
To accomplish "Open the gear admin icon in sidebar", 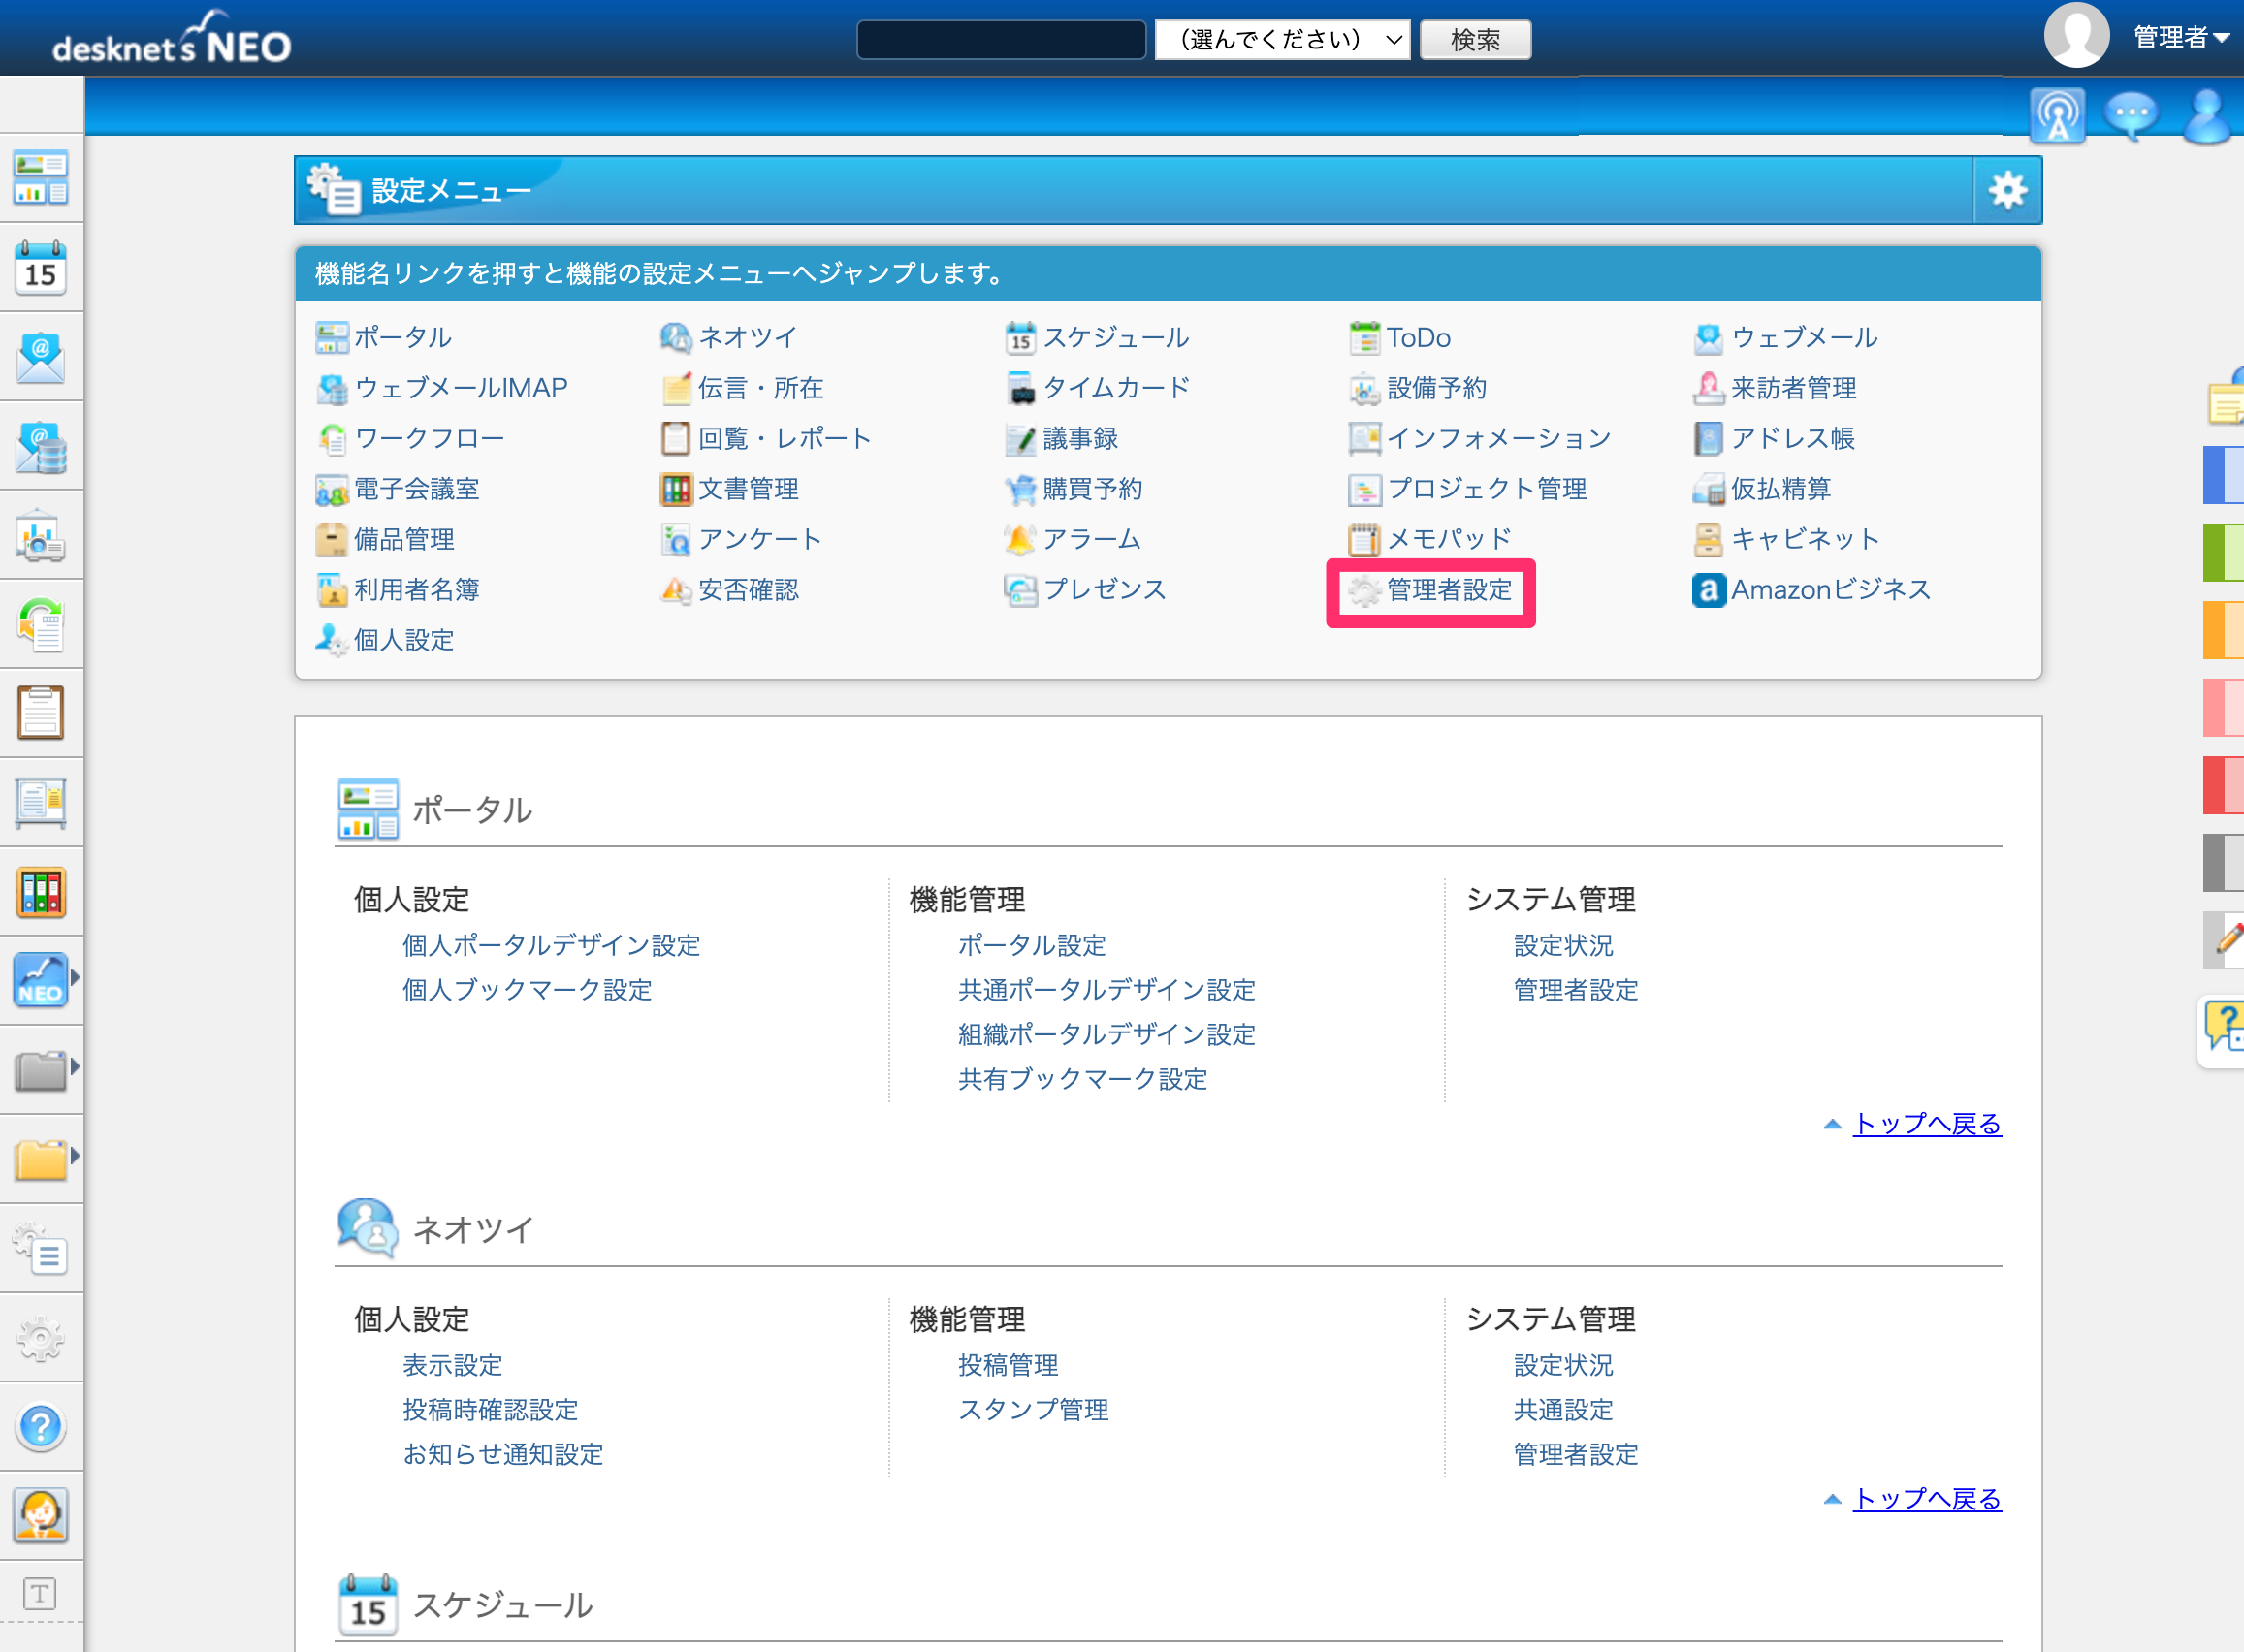I will coord(41,1337).
